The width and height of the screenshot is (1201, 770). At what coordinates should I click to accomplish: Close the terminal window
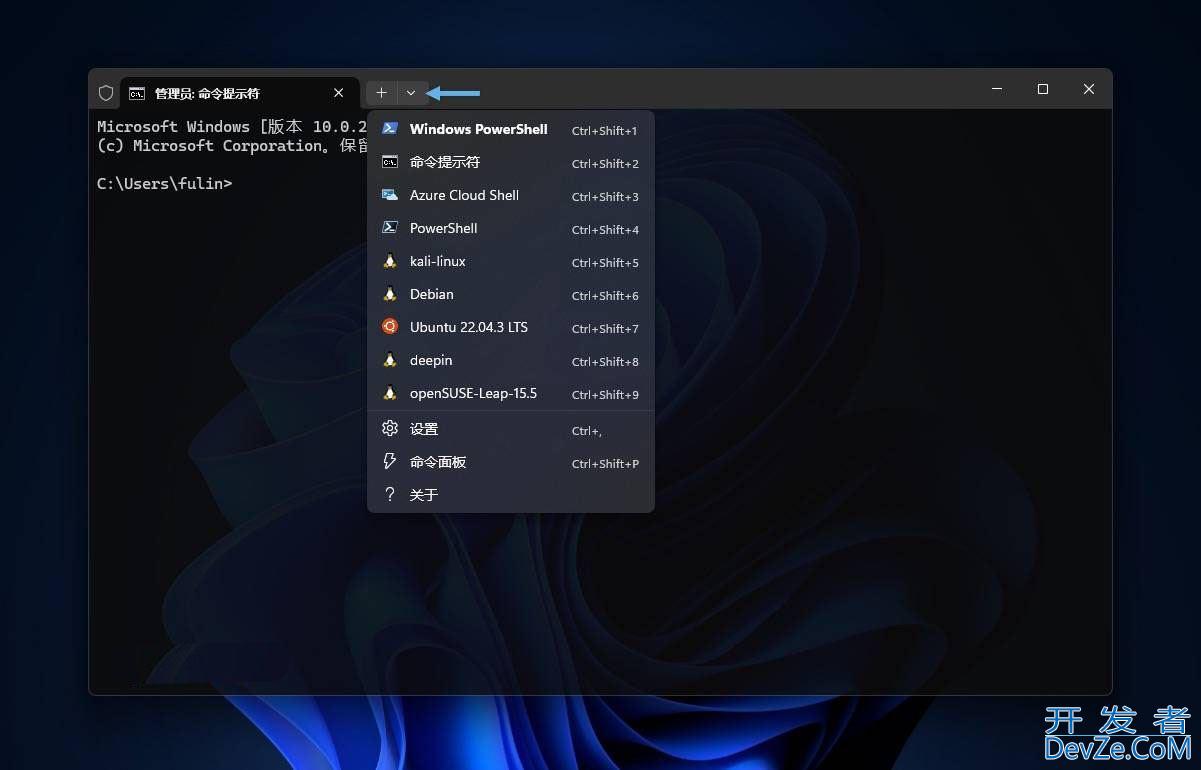(x=1089, y=89)
